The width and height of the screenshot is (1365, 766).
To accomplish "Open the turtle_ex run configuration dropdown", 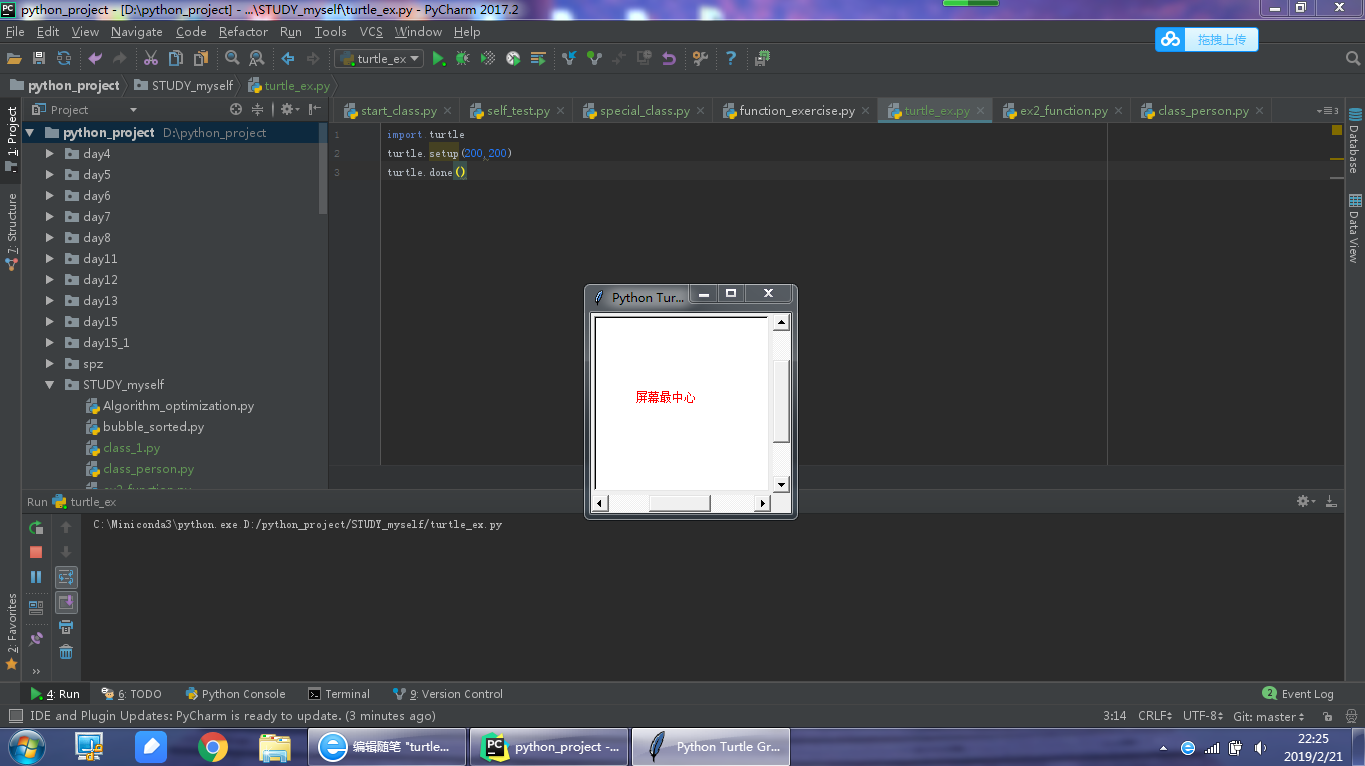I will click(x=379, y=59).
